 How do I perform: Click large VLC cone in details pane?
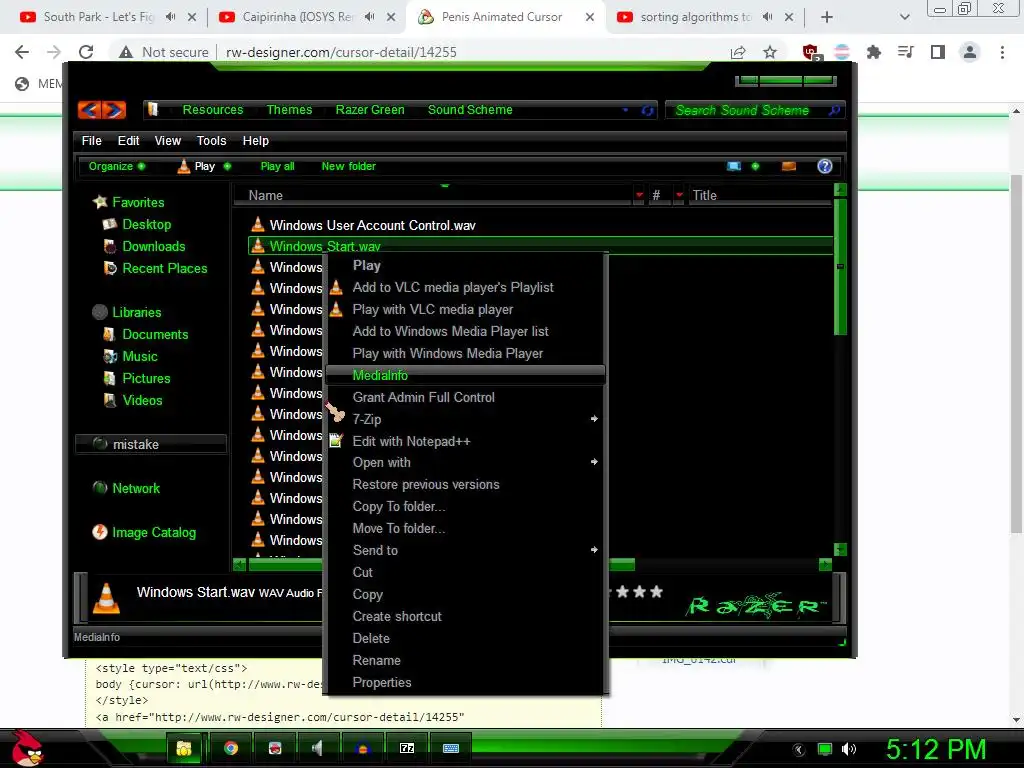[106, 598]
